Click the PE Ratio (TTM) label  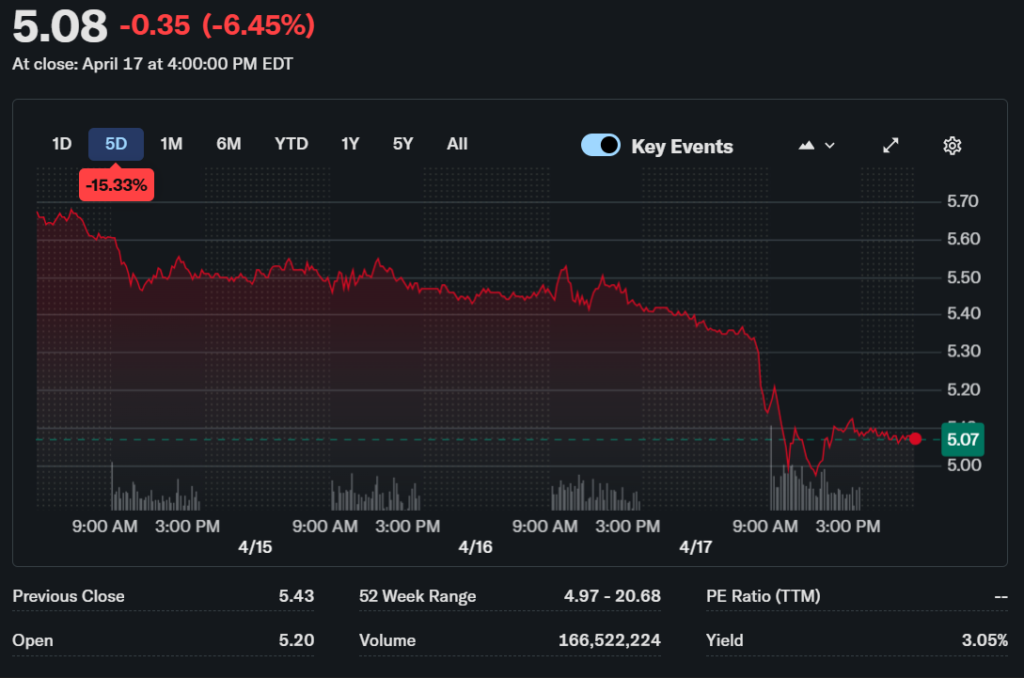click(x=762, y=596)
